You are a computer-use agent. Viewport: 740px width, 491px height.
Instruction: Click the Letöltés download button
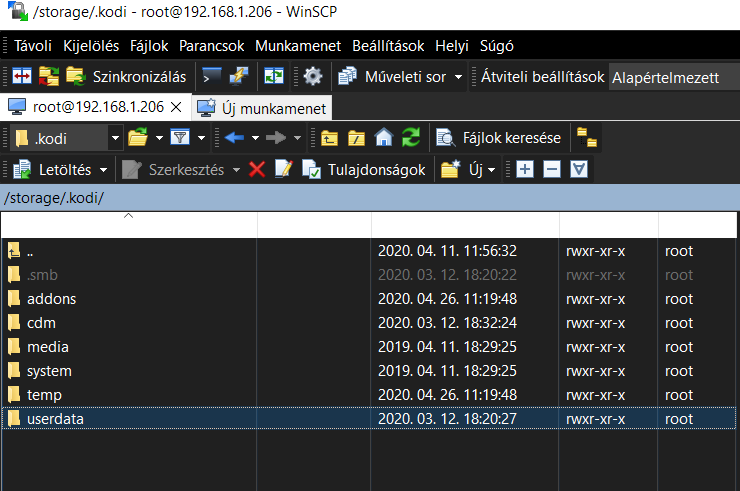pyautogui.click(x=52, y=169)
